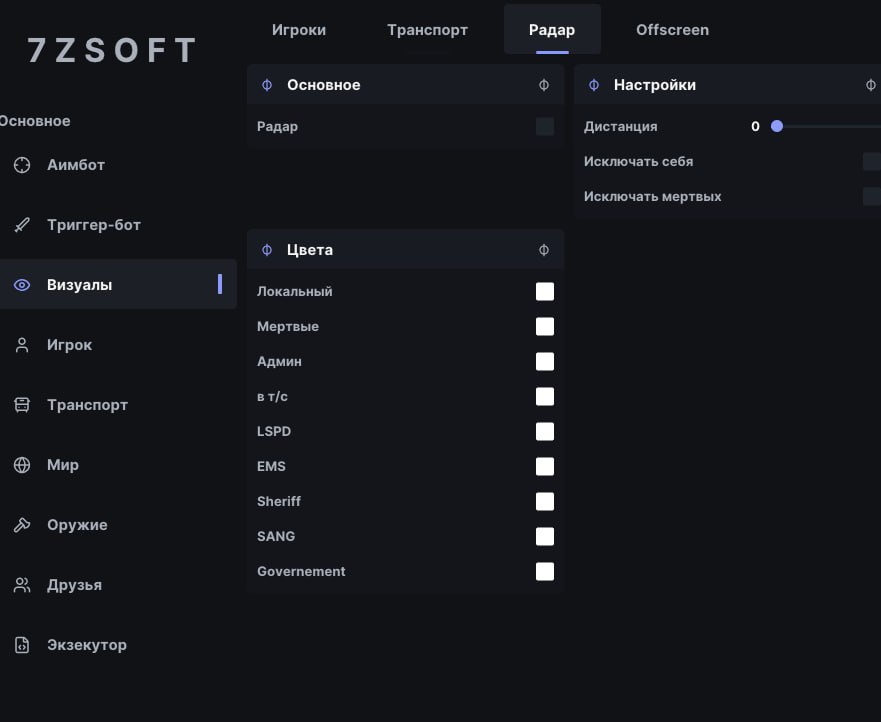Enable the Радар checkbox
The image size is (881, 722).
click(544, 126)
